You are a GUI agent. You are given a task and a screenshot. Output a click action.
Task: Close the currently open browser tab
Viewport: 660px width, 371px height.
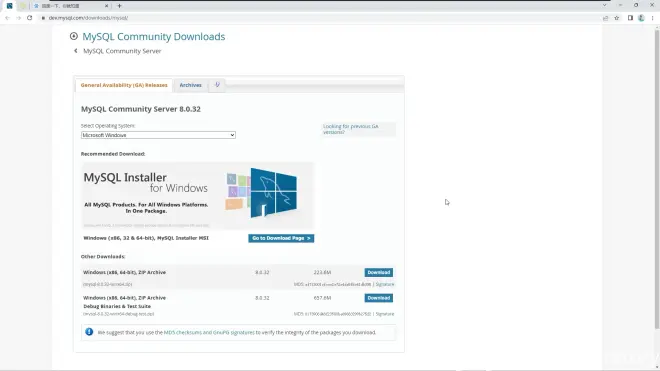(106, 6)
